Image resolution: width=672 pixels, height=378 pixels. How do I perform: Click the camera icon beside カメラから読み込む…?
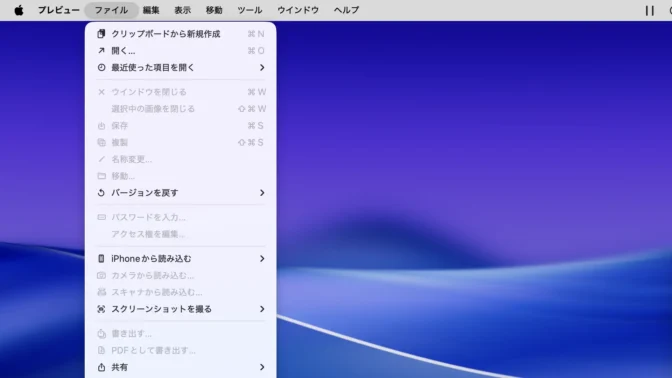[x=101, y=275]
